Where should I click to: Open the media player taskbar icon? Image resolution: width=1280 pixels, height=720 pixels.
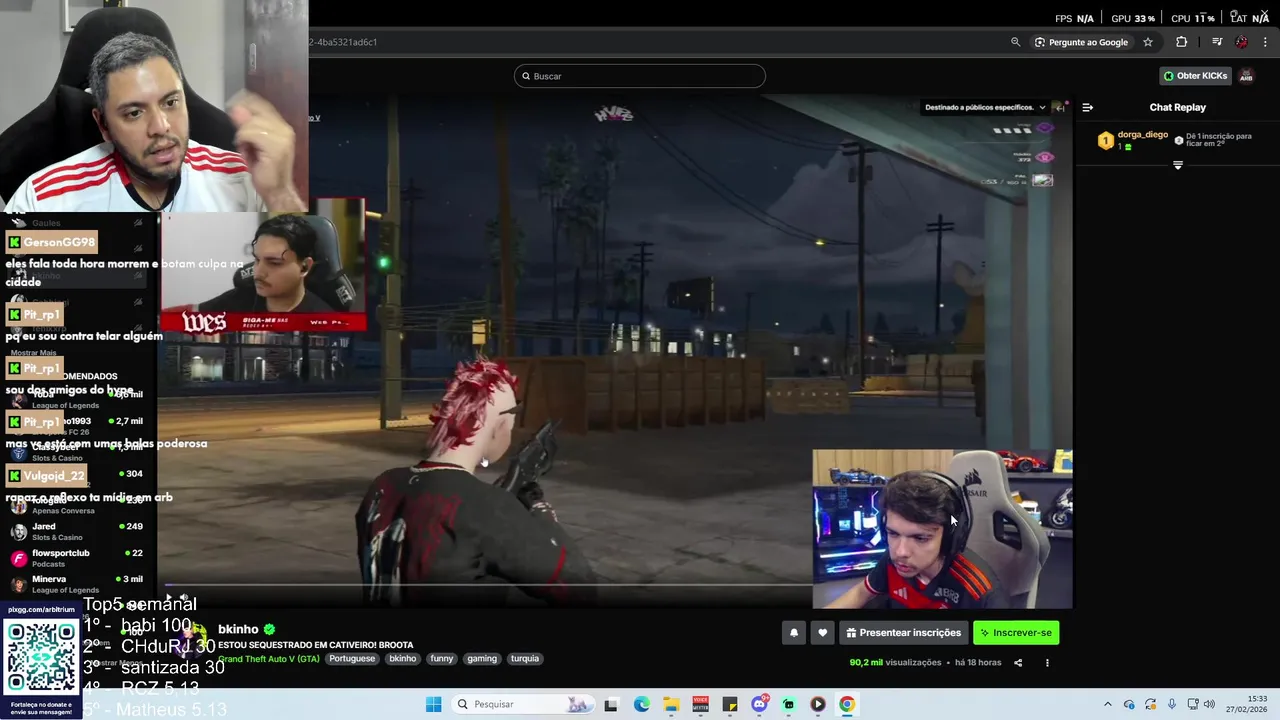818,704
